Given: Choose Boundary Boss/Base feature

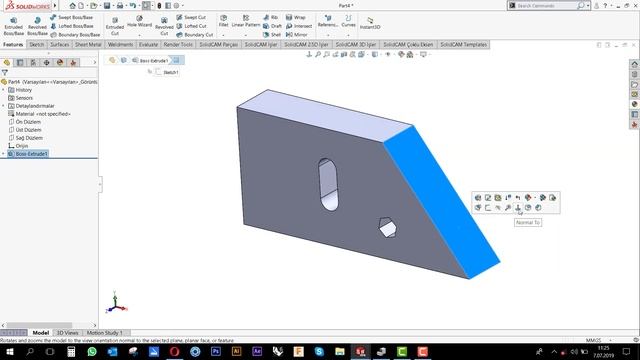Looking at the screenshot, I should pos(75,35).
